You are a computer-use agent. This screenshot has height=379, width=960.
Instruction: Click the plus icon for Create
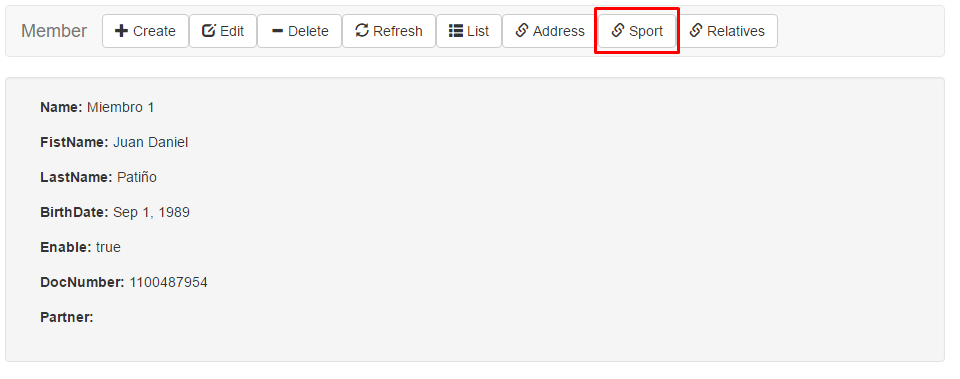[x=121, y=31]
